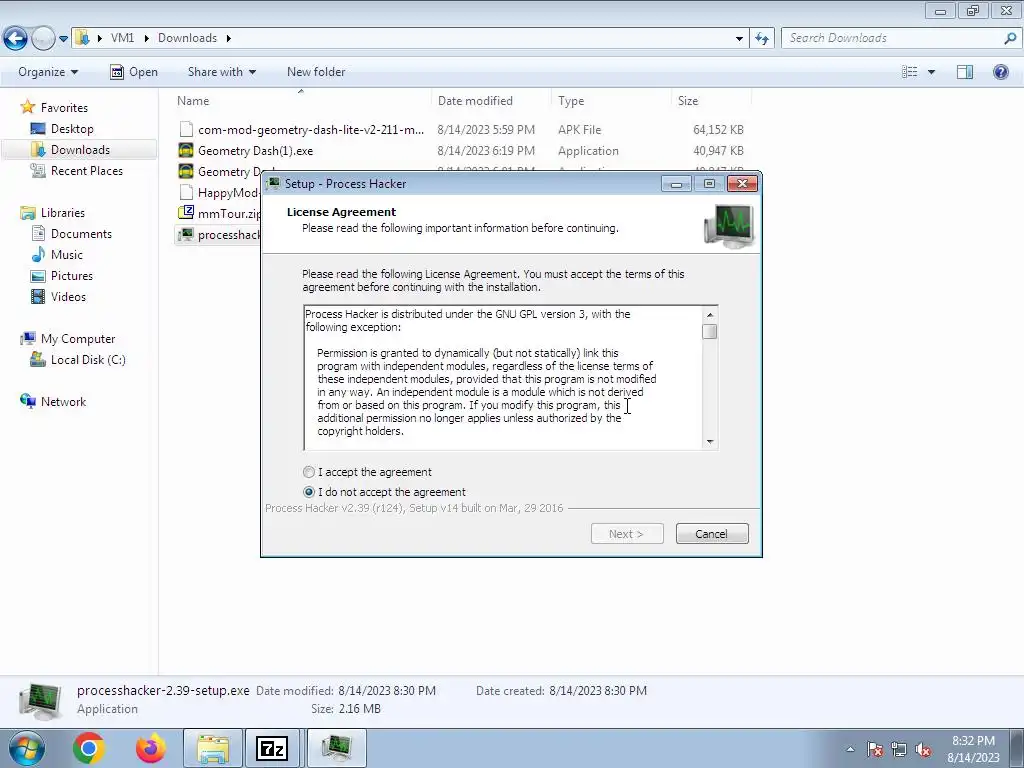Open the view options dropdown arrow
This screenshot has height=768, width=1024.
point(931,72)
